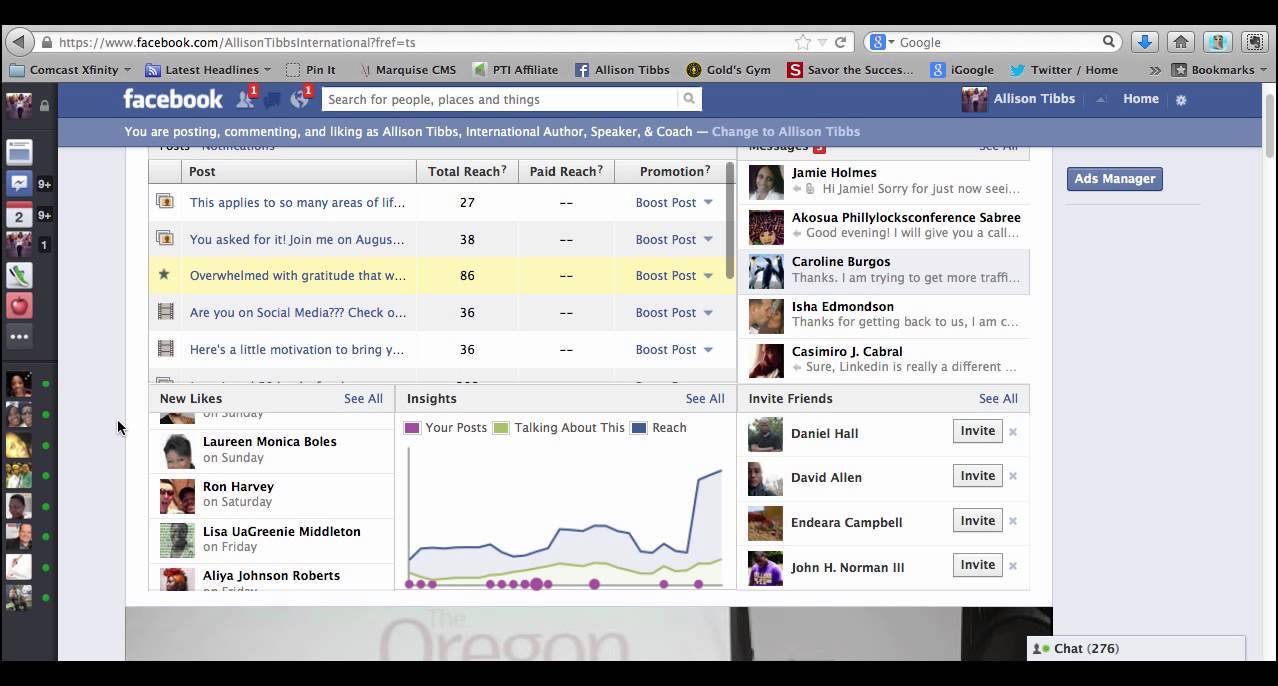This screenshot has width=1278, height=686.
Task: Open the globe notifications icon
Action: coord(299,99)
